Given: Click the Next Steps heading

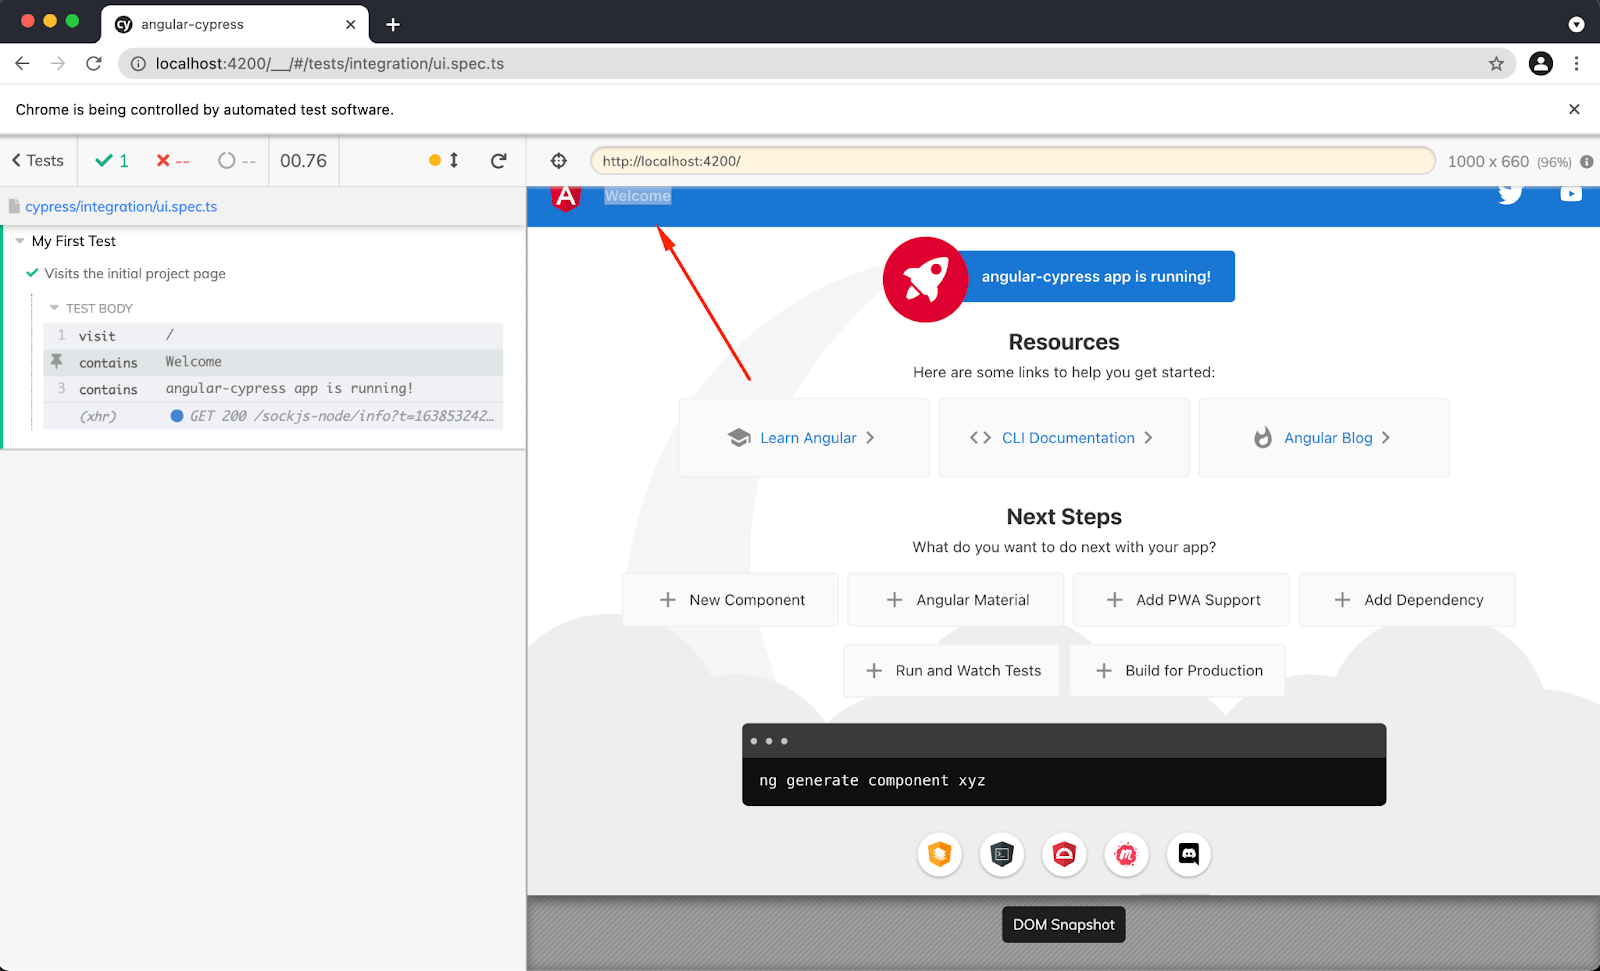Looking at the screenshot, I should pyautogui.click(x=1064, y=517).
